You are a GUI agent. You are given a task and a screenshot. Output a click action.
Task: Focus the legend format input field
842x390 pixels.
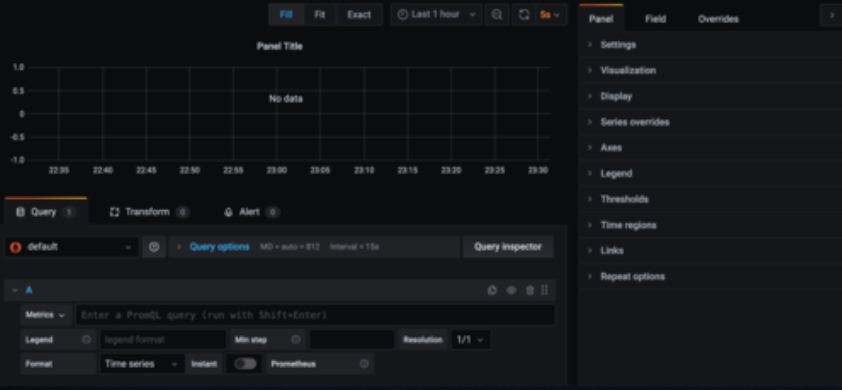click(163, 340)
